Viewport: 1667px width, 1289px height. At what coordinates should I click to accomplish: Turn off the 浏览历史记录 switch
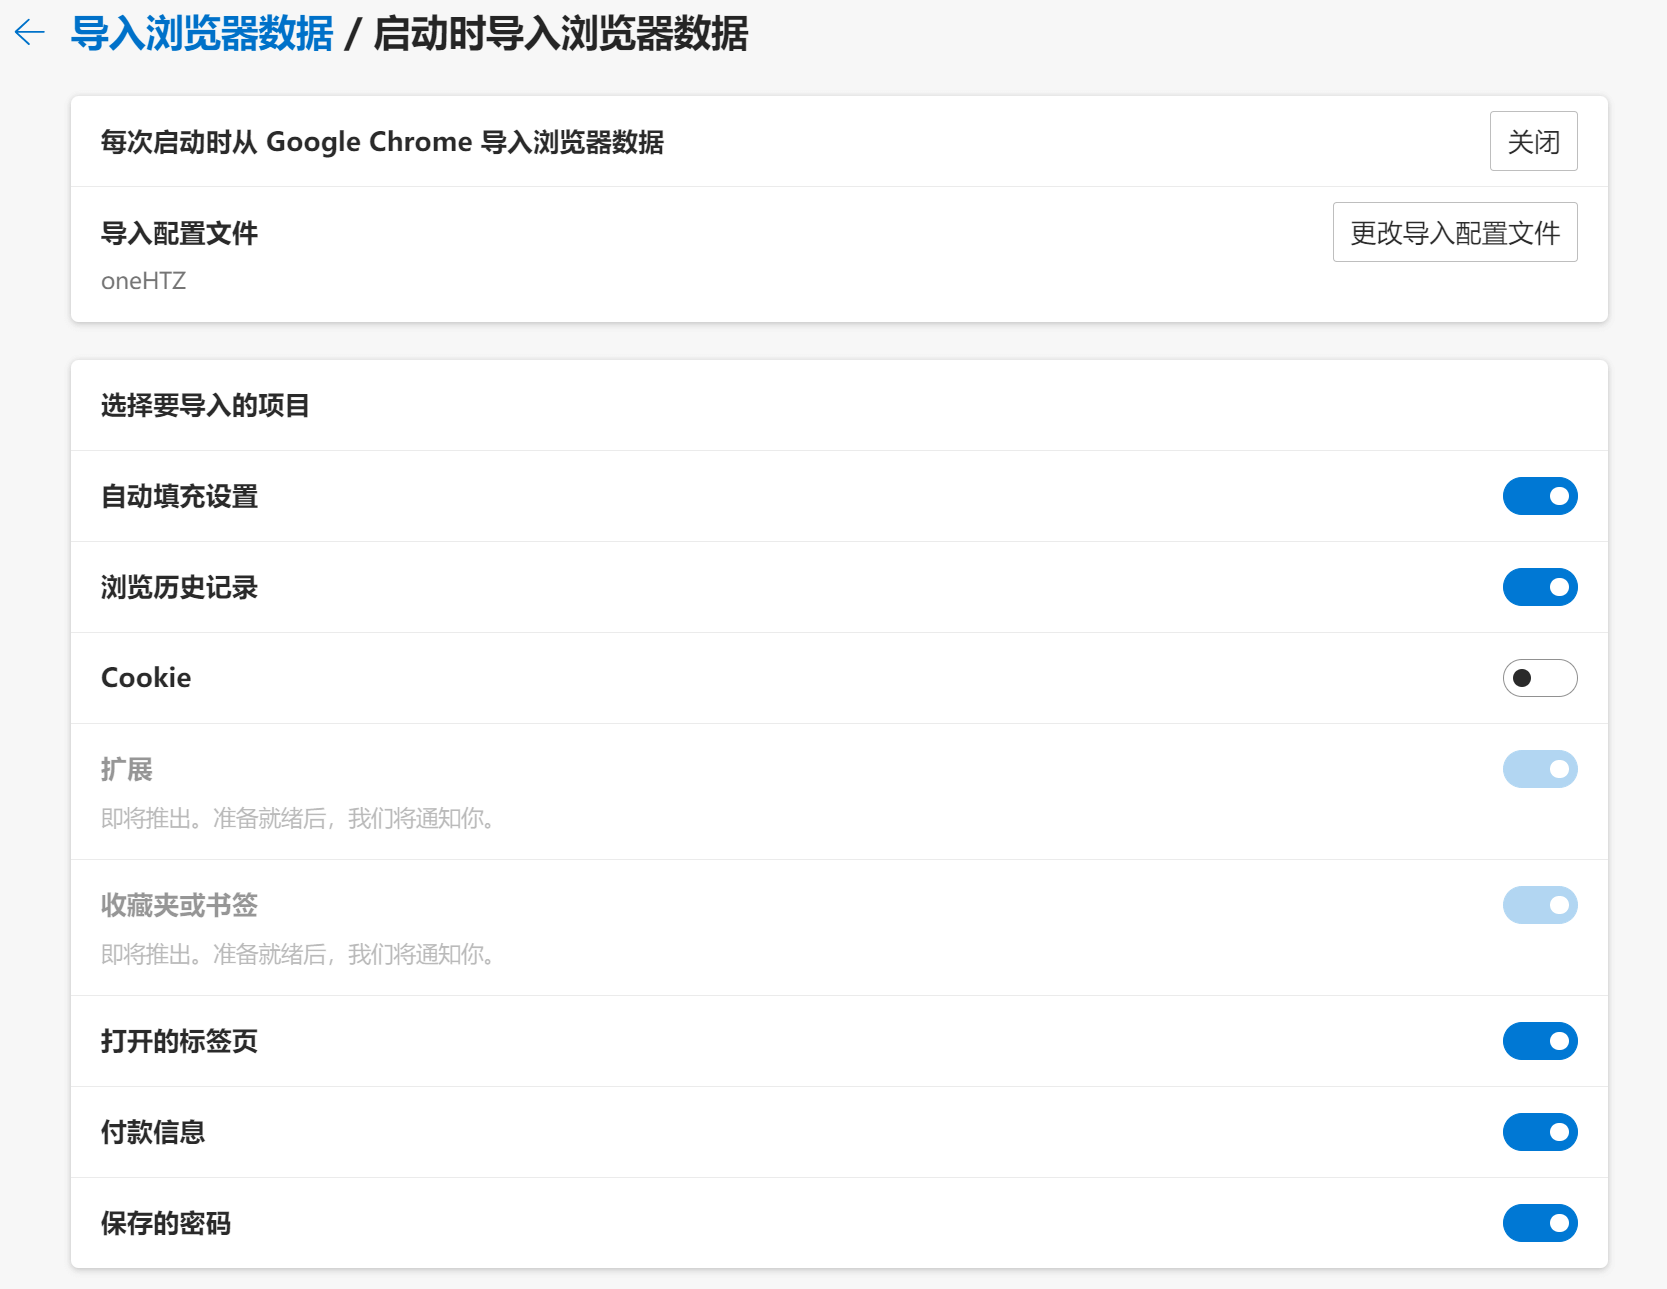coord(1540,588)
